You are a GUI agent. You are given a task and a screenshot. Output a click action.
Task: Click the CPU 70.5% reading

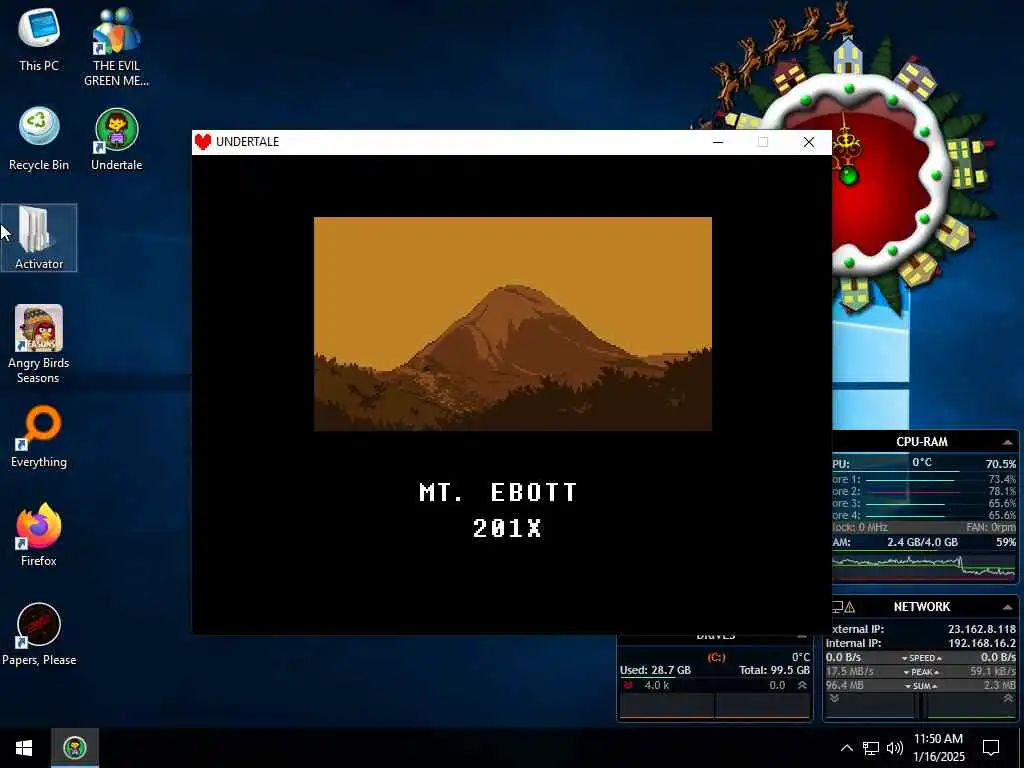click(x=1000, y=464)
